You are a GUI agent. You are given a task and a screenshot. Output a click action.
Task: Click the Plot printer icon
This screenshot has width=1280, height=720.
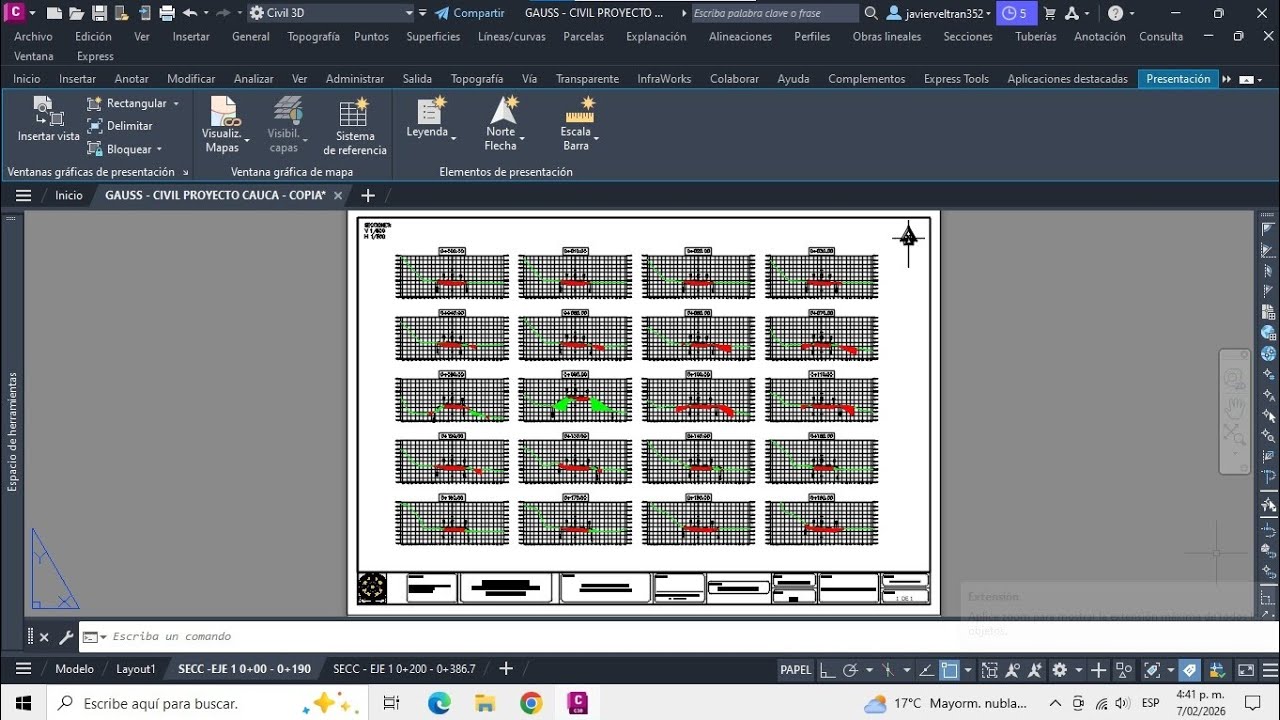[x=167, y=13]
